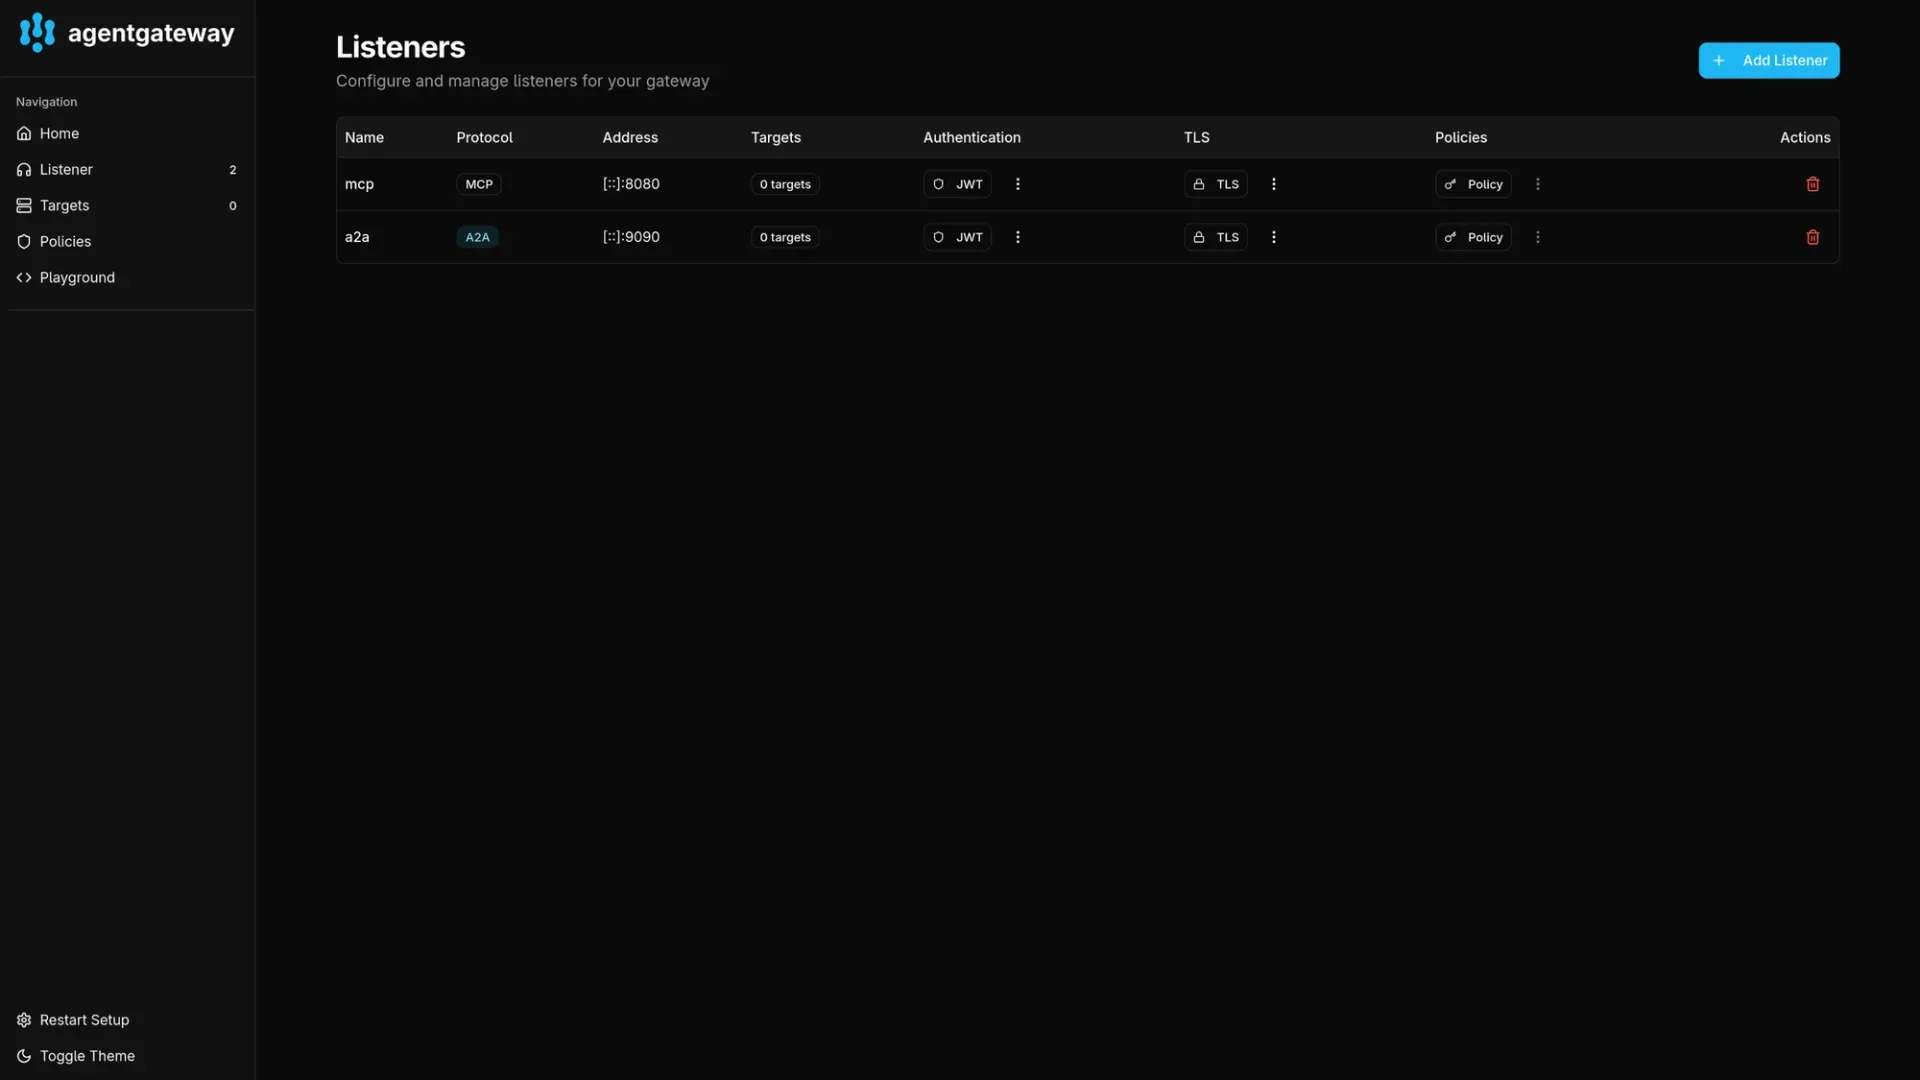Open JWT authentication for mcp listener
This screenshot has height=1080, width=1920.
957,184
